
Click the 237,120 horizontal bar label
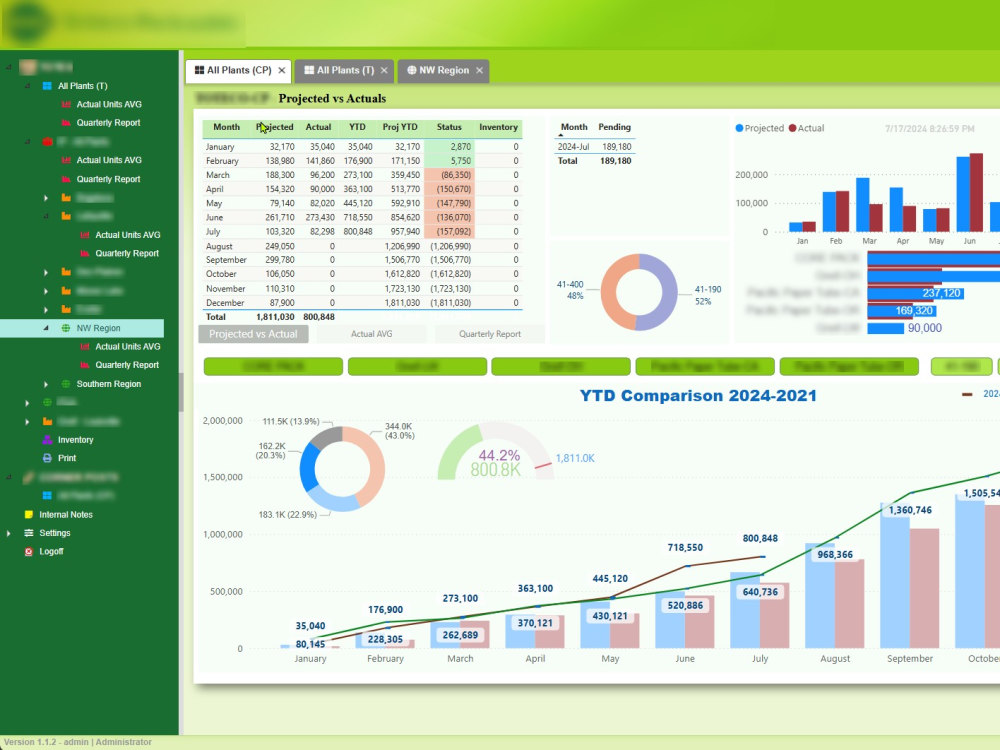tap(941, 293)
